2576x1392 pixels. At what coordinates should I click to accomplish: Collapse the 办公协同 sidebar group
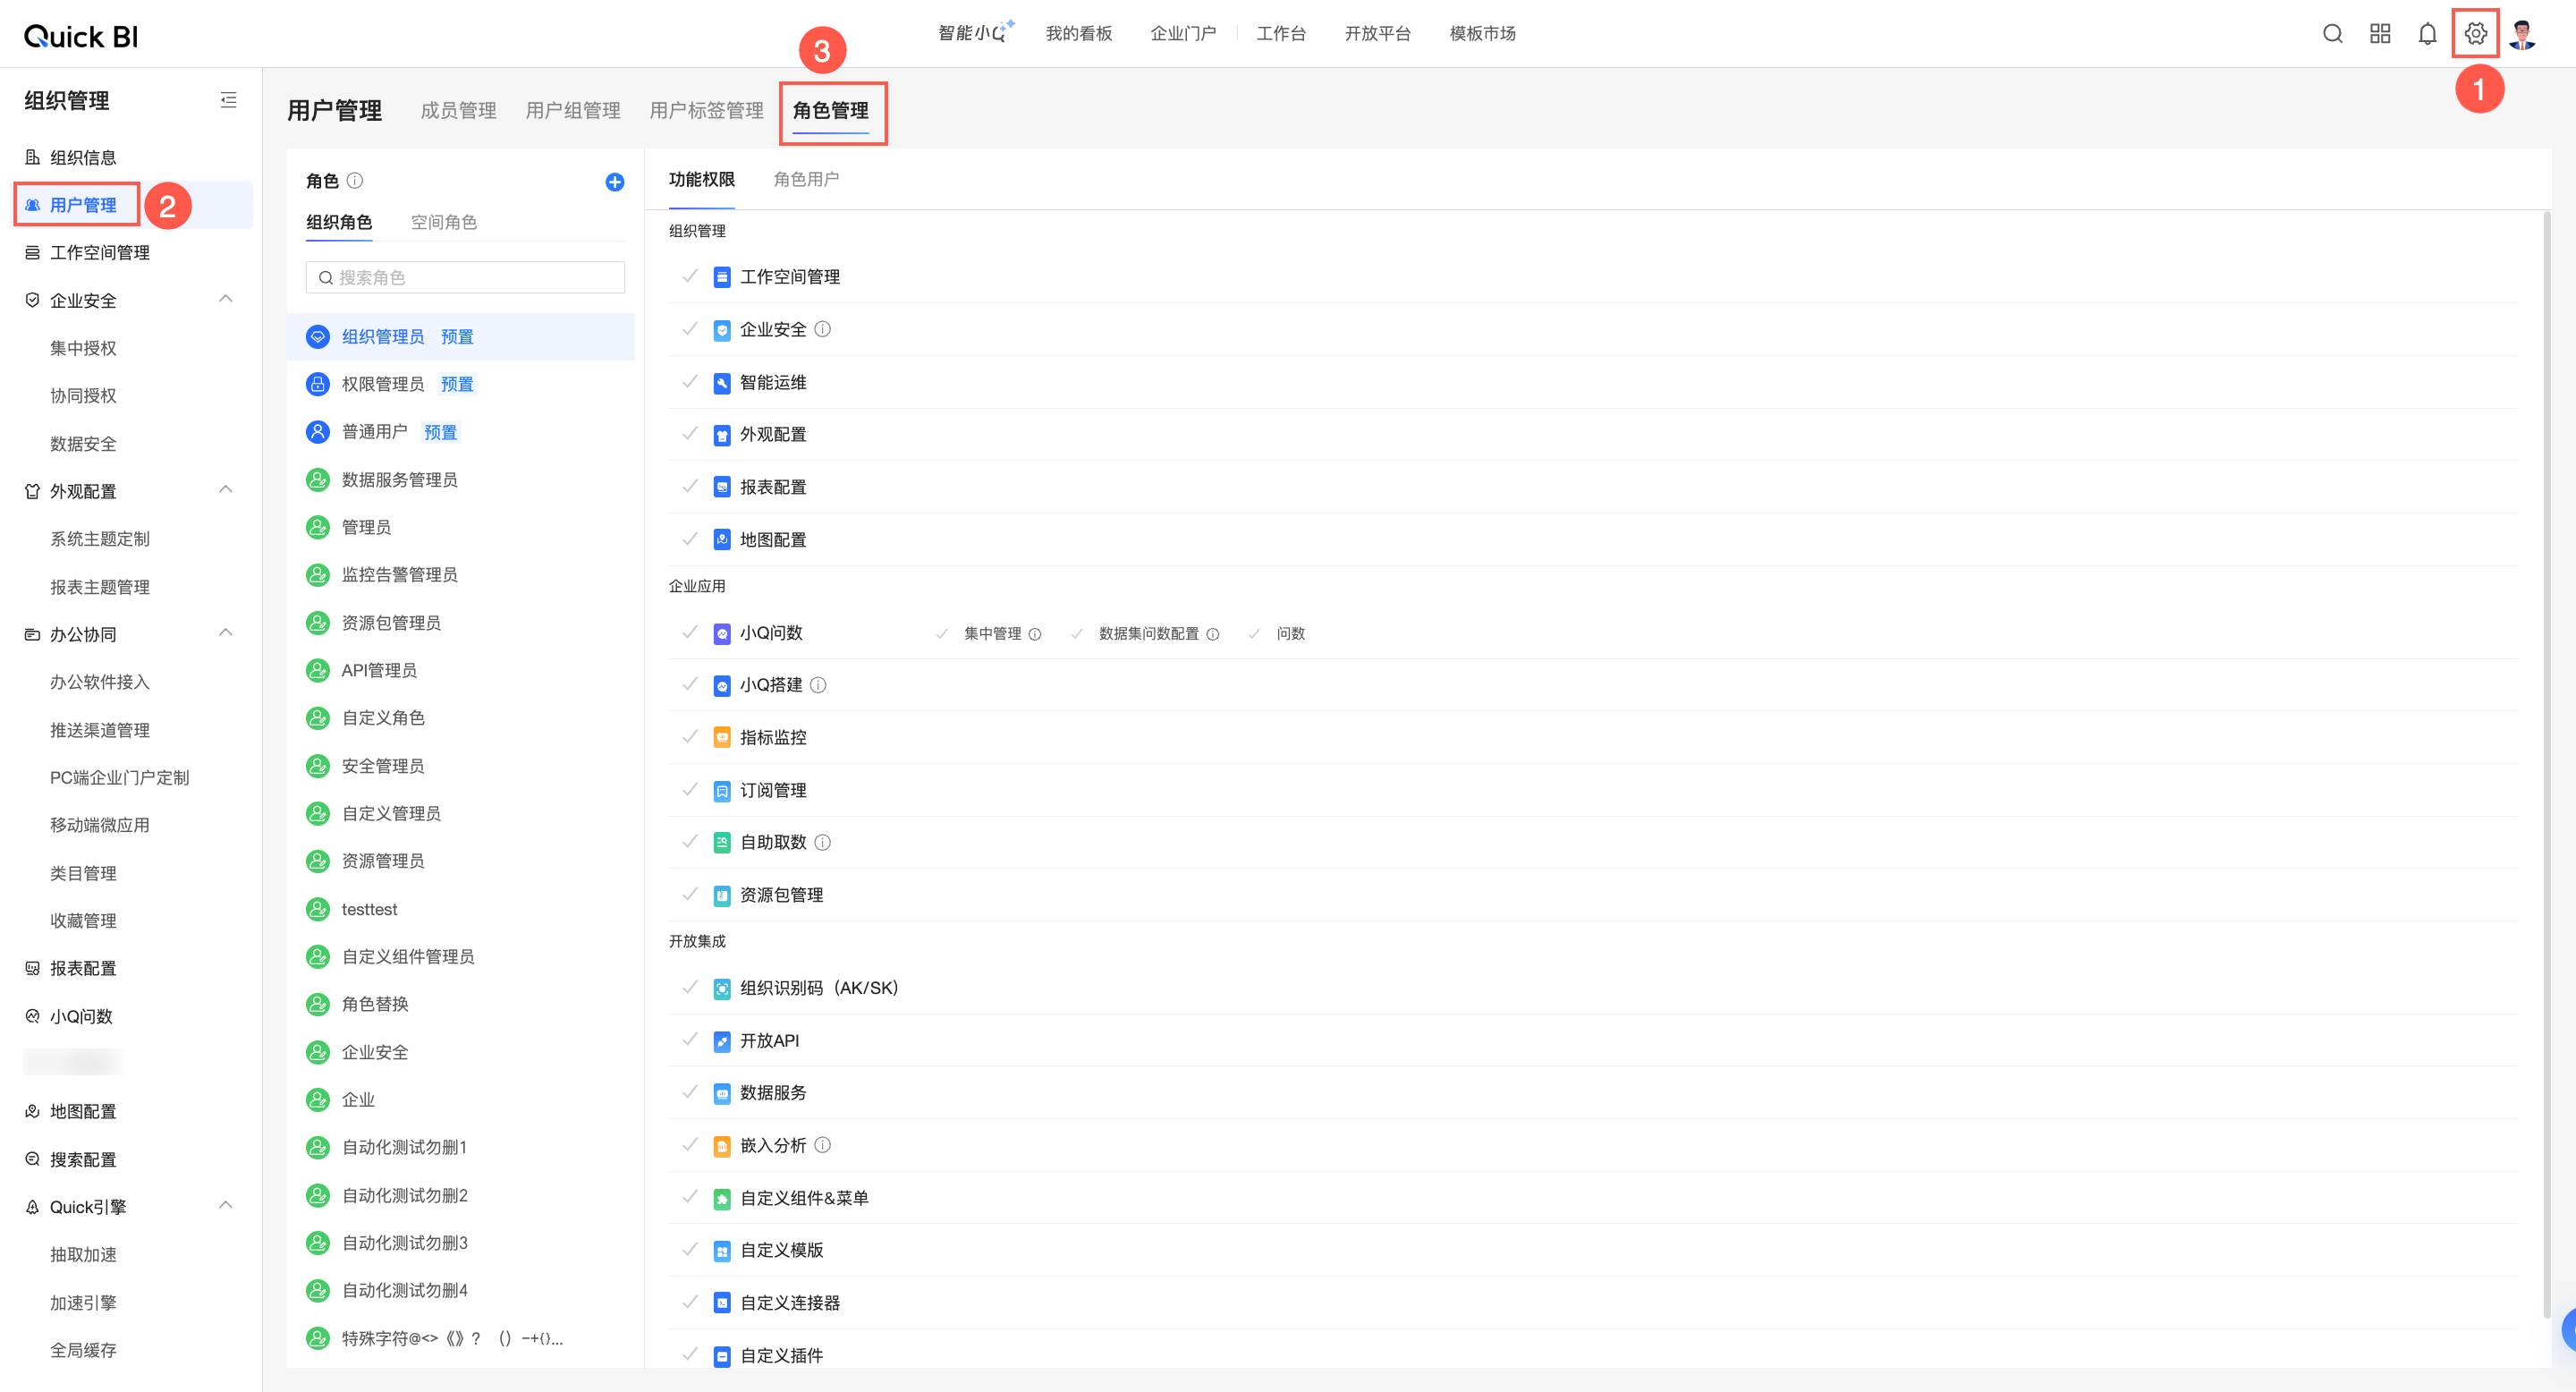(x=226, y=633)
